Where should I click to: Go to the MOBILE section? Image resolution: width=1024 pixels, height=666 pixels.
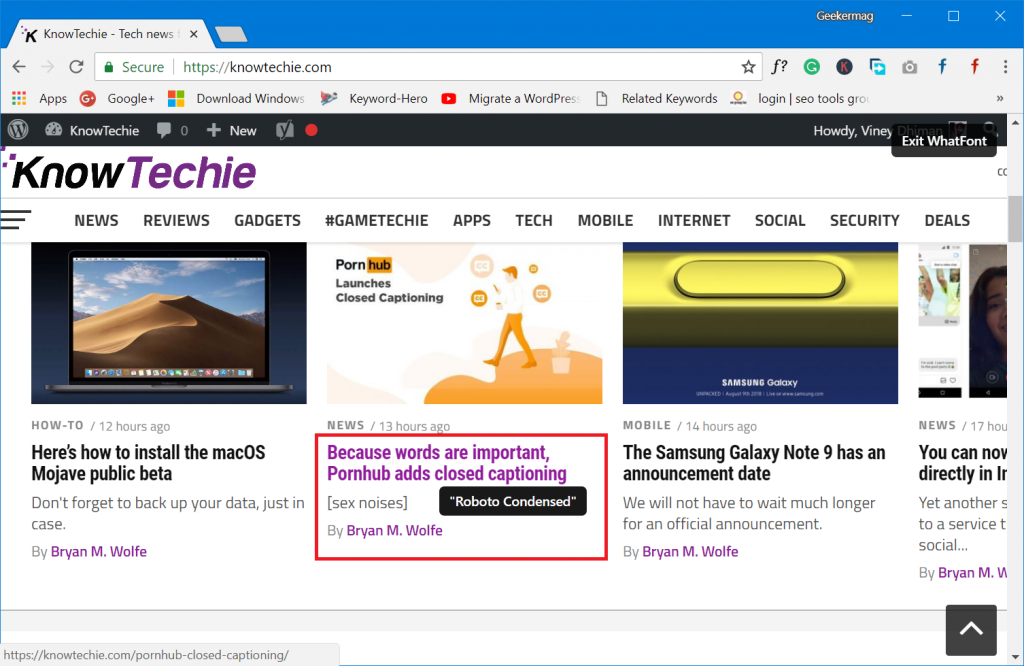tap(605, 221)
